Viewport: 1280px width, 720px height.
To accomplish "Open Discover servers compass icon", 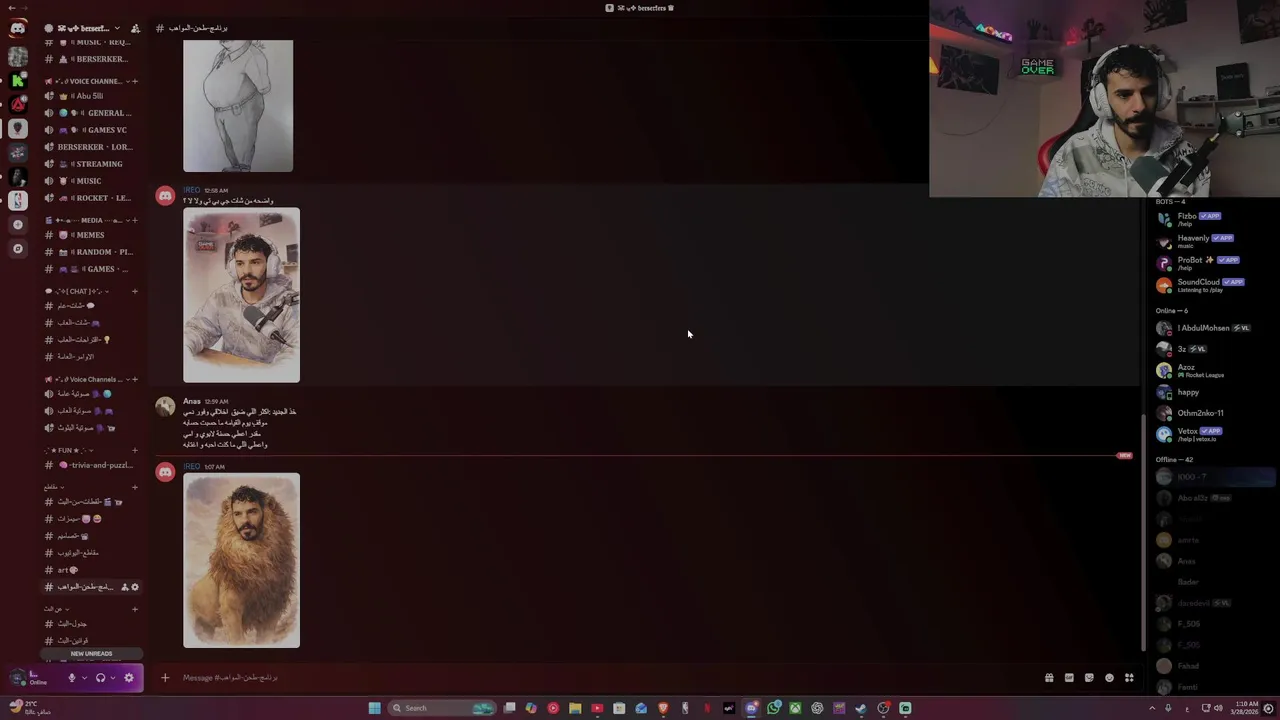I will pos(18,248).
